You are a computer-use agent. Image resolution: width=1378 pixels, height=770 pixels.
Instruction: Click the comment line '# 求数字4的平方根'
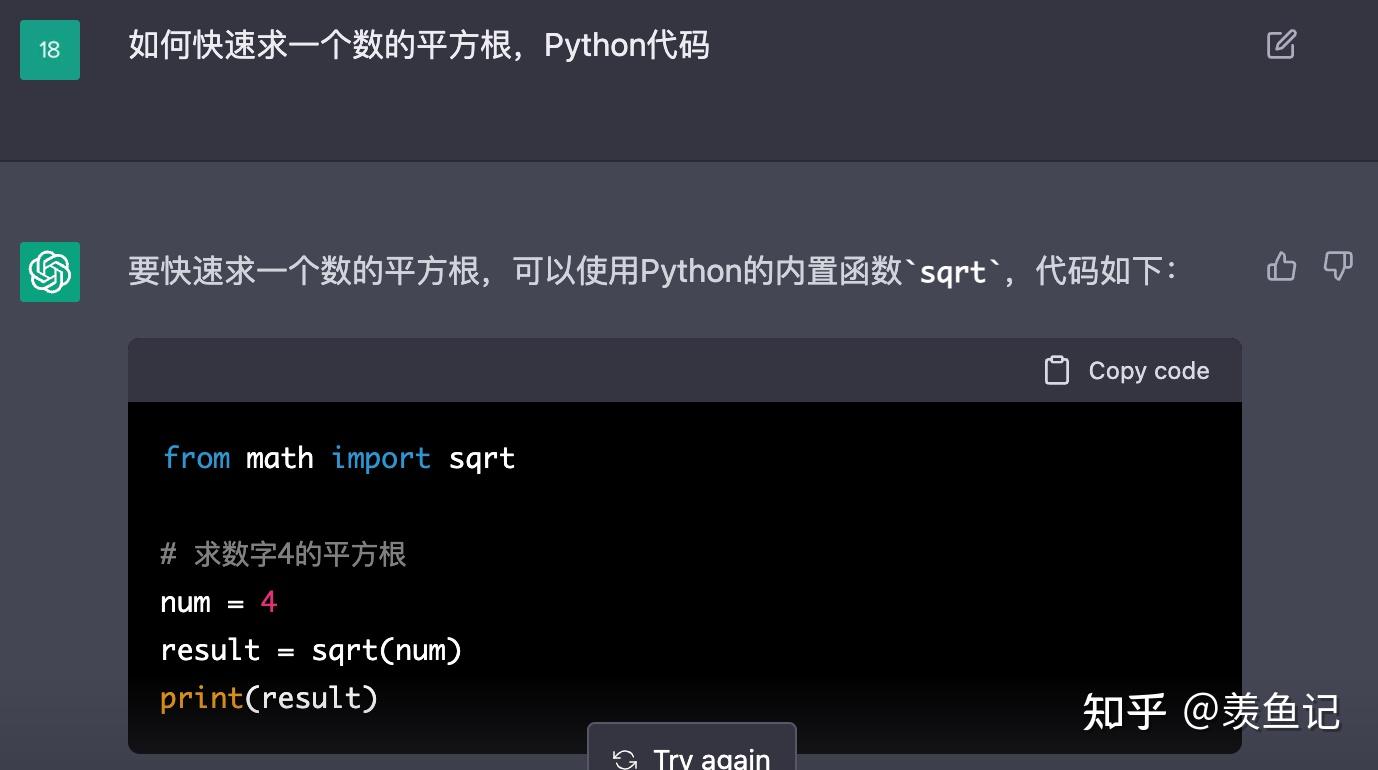(x=283, y=554)
